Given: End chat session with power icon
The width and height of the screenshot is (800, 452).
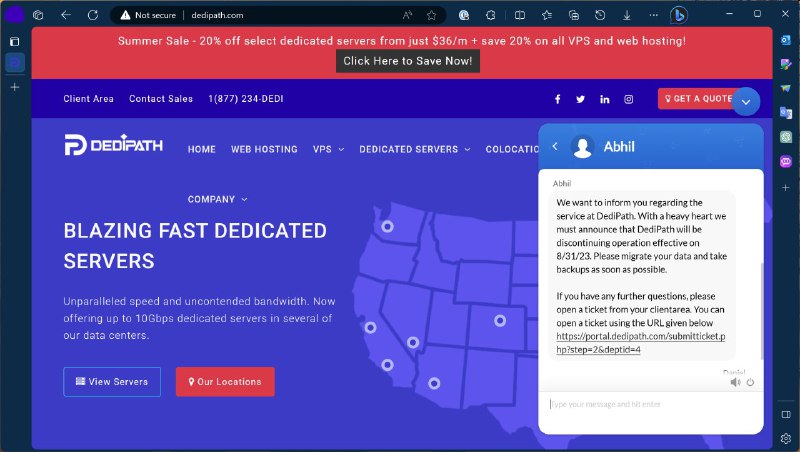Looking at the screenshot, I should [750, 382].
